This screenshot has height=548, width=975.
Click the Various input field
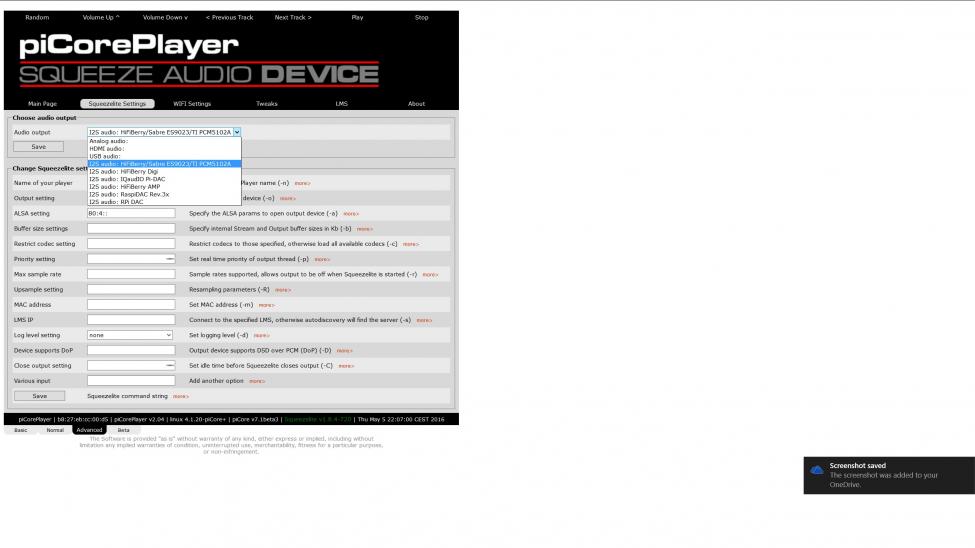point(131,381)
